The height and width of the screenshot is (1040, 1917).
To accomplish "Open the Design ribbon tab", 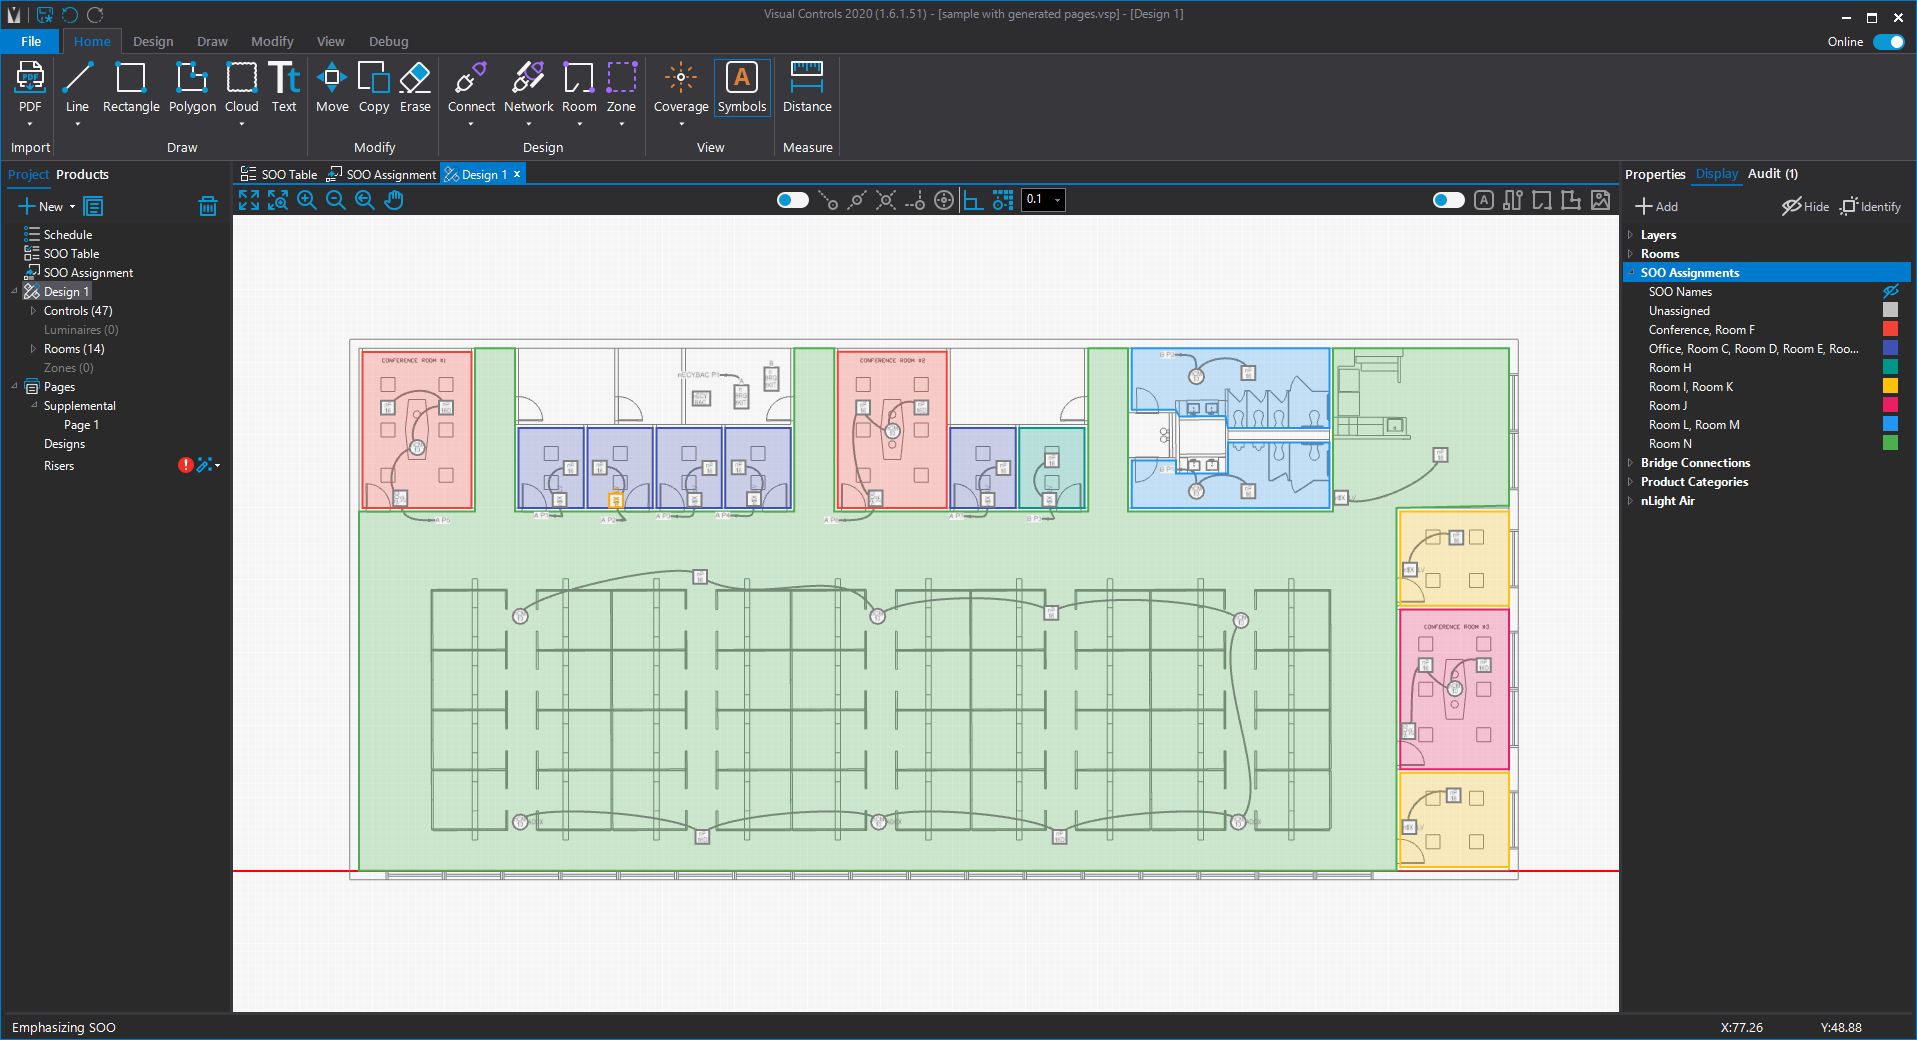I will (x=153, y=42).
